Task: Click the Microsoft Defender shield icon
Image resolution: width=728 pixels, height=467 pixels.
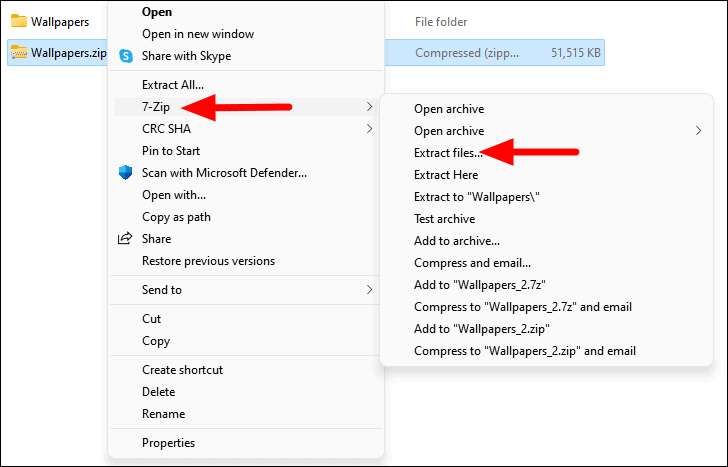Action: [x=125, y=173]
